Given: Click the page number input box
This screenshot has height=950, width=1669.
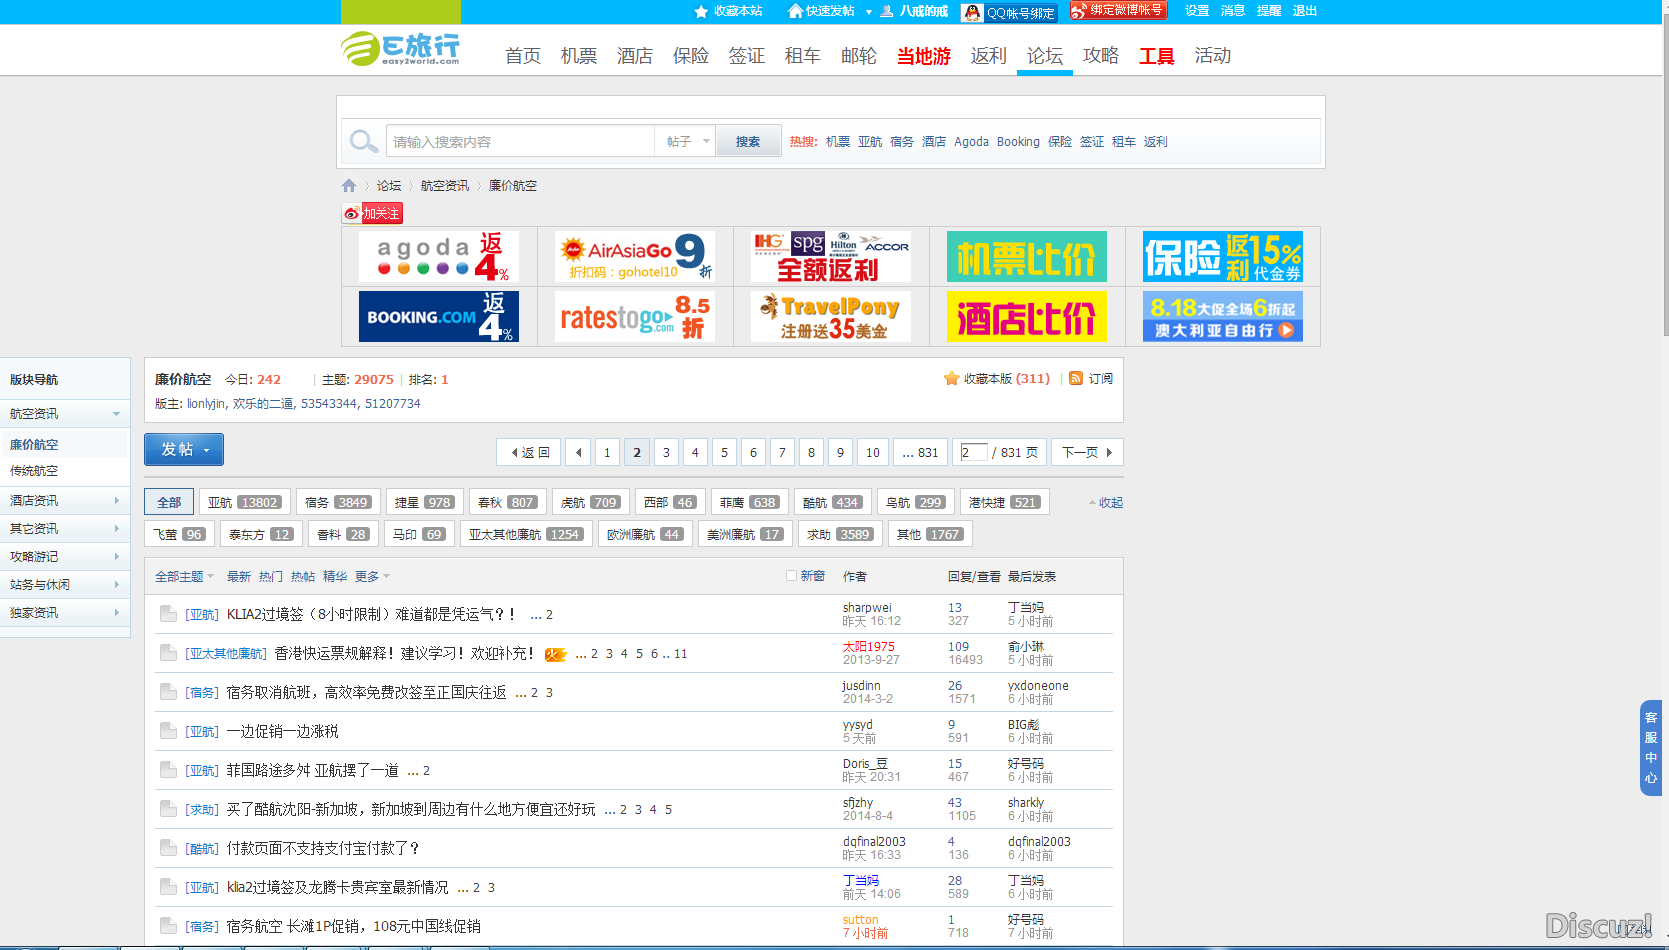Looking at the screenshot, I should 973,452.
